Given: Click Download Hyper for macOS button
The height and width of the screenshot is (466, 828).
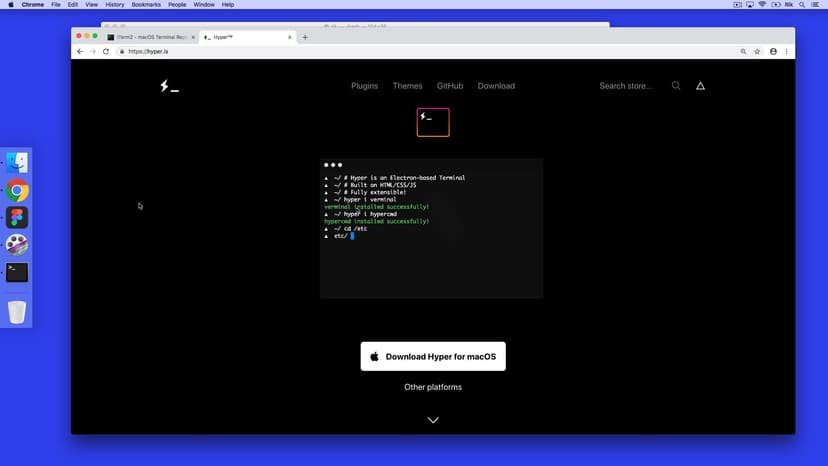Looking at the screenshot, I should (433, 356).
